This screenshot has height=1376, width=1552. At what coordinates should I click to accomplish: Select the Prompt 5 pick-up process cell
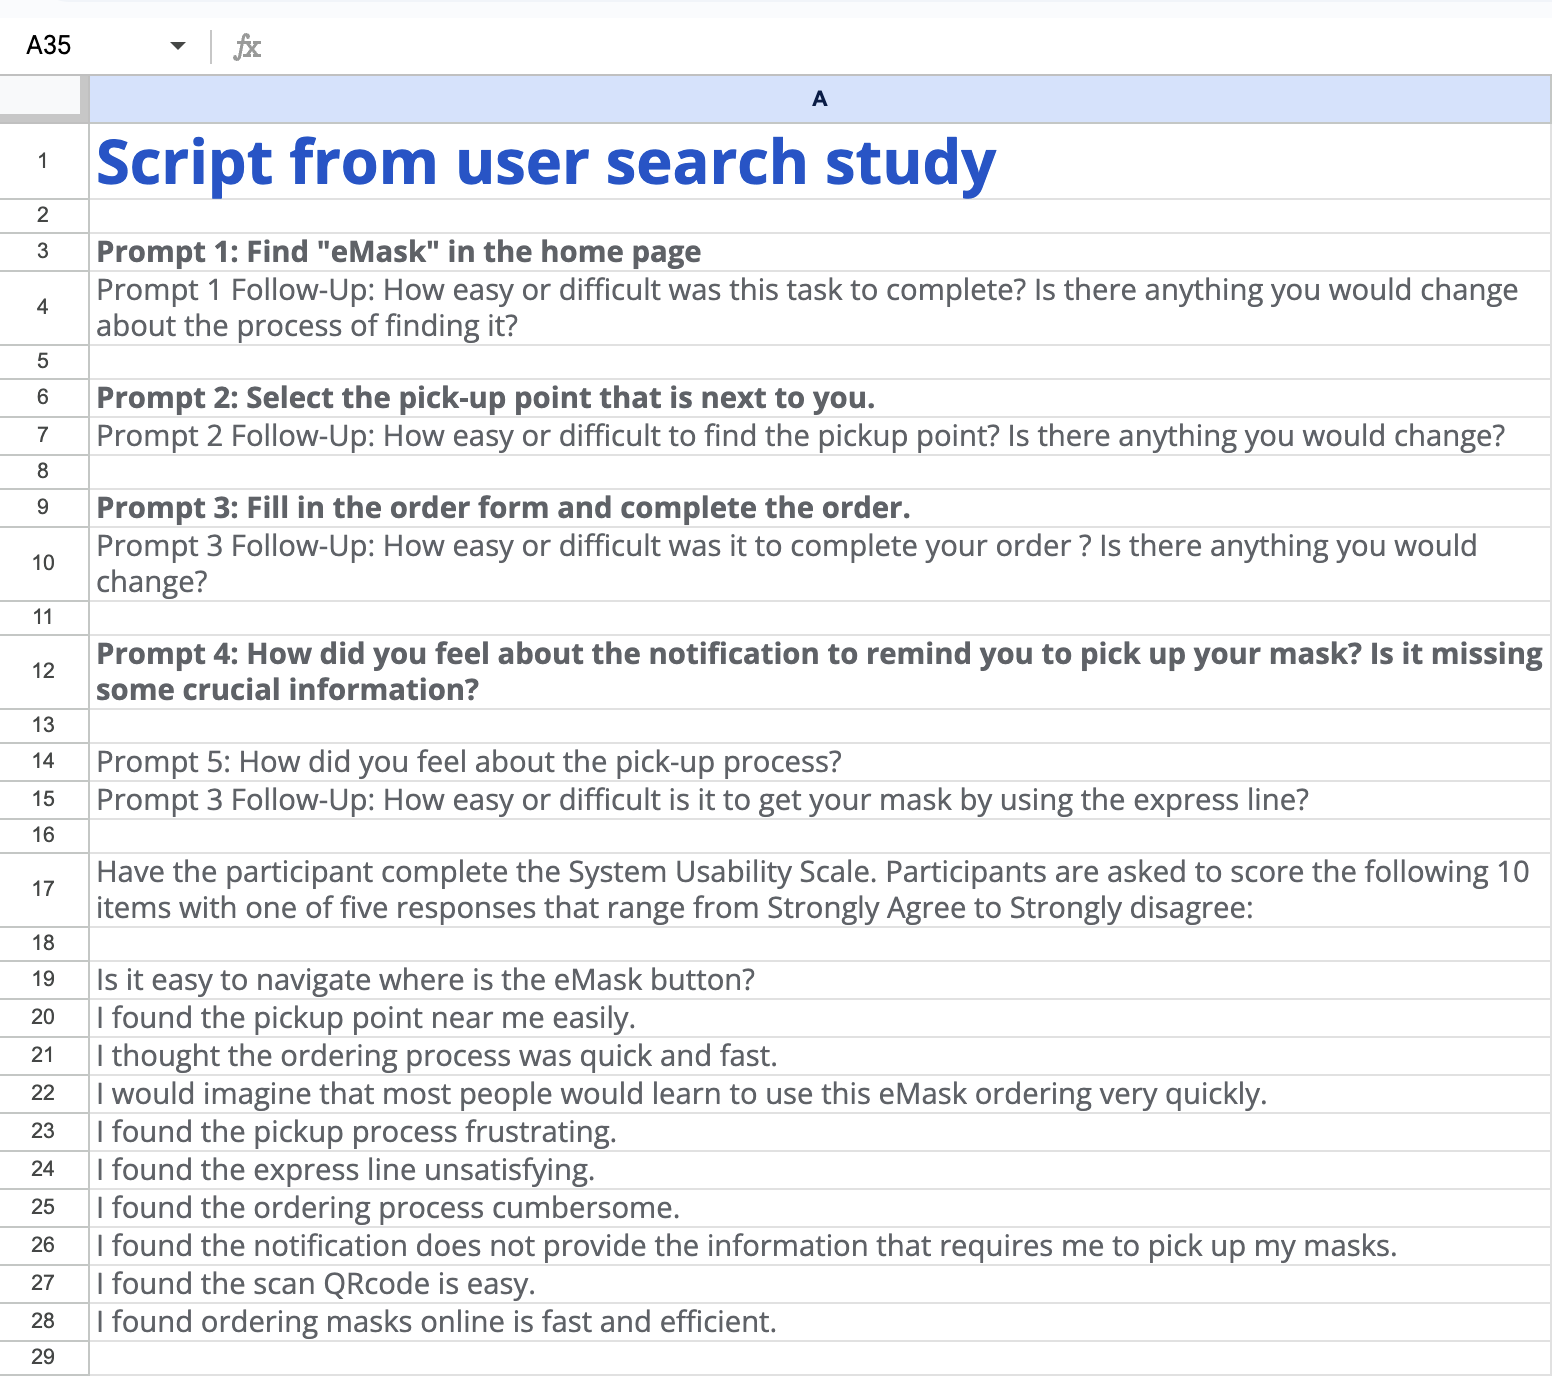[x=820, y=761]
